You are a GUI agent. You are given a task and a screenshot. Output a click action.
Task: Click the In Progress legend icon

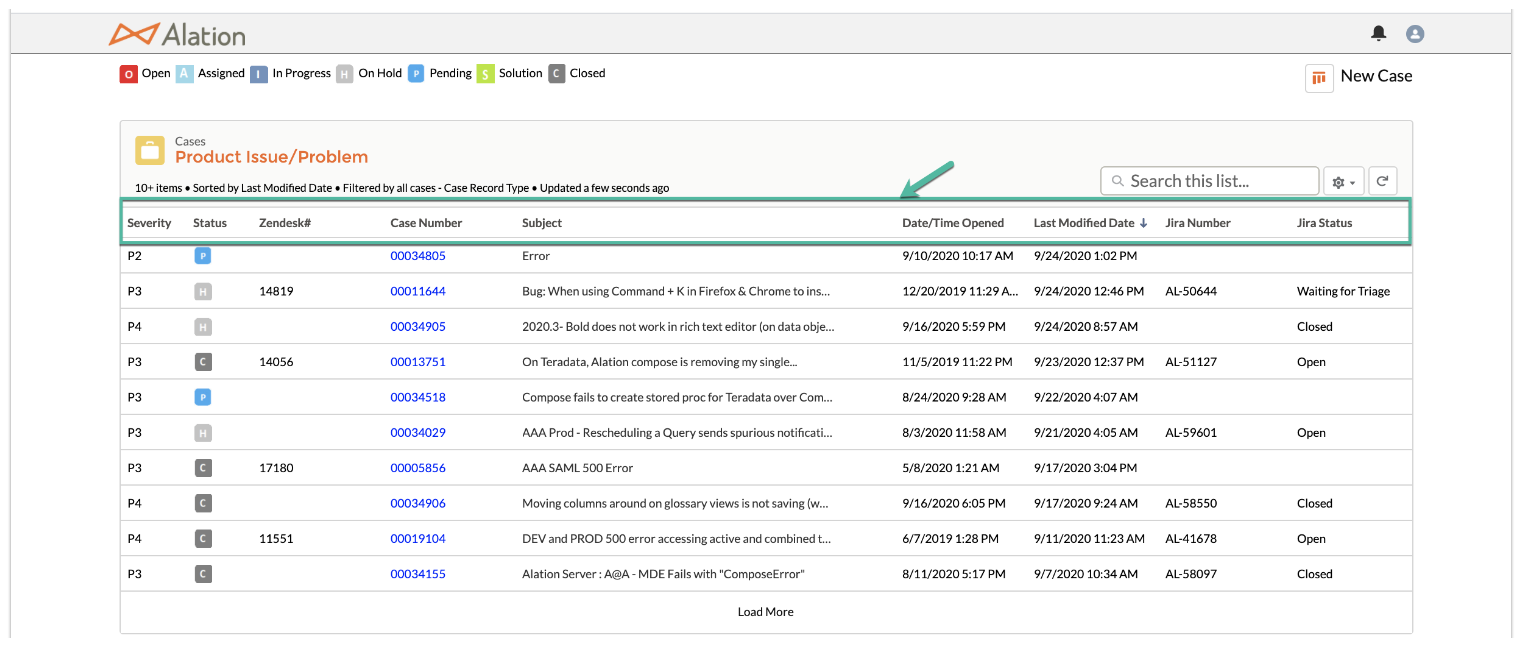(x=259, y=74)
